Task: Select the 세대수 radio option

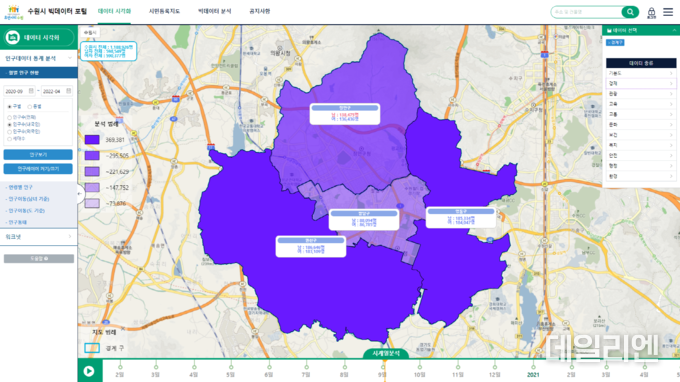Action: coord(9,139)
